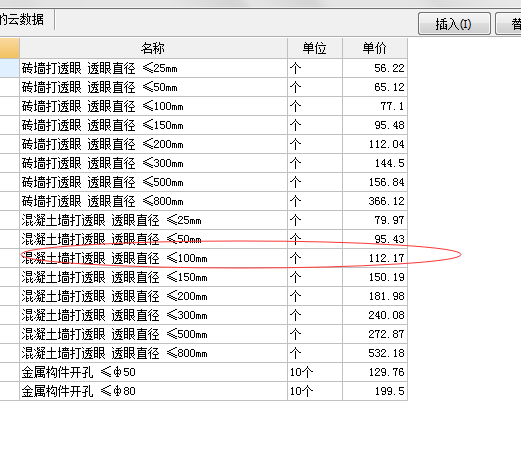Select row 砖墙打透眼 透眼直径 ≤800mm
This screenshot has height=463, width=521.
[x=213, y=201]
